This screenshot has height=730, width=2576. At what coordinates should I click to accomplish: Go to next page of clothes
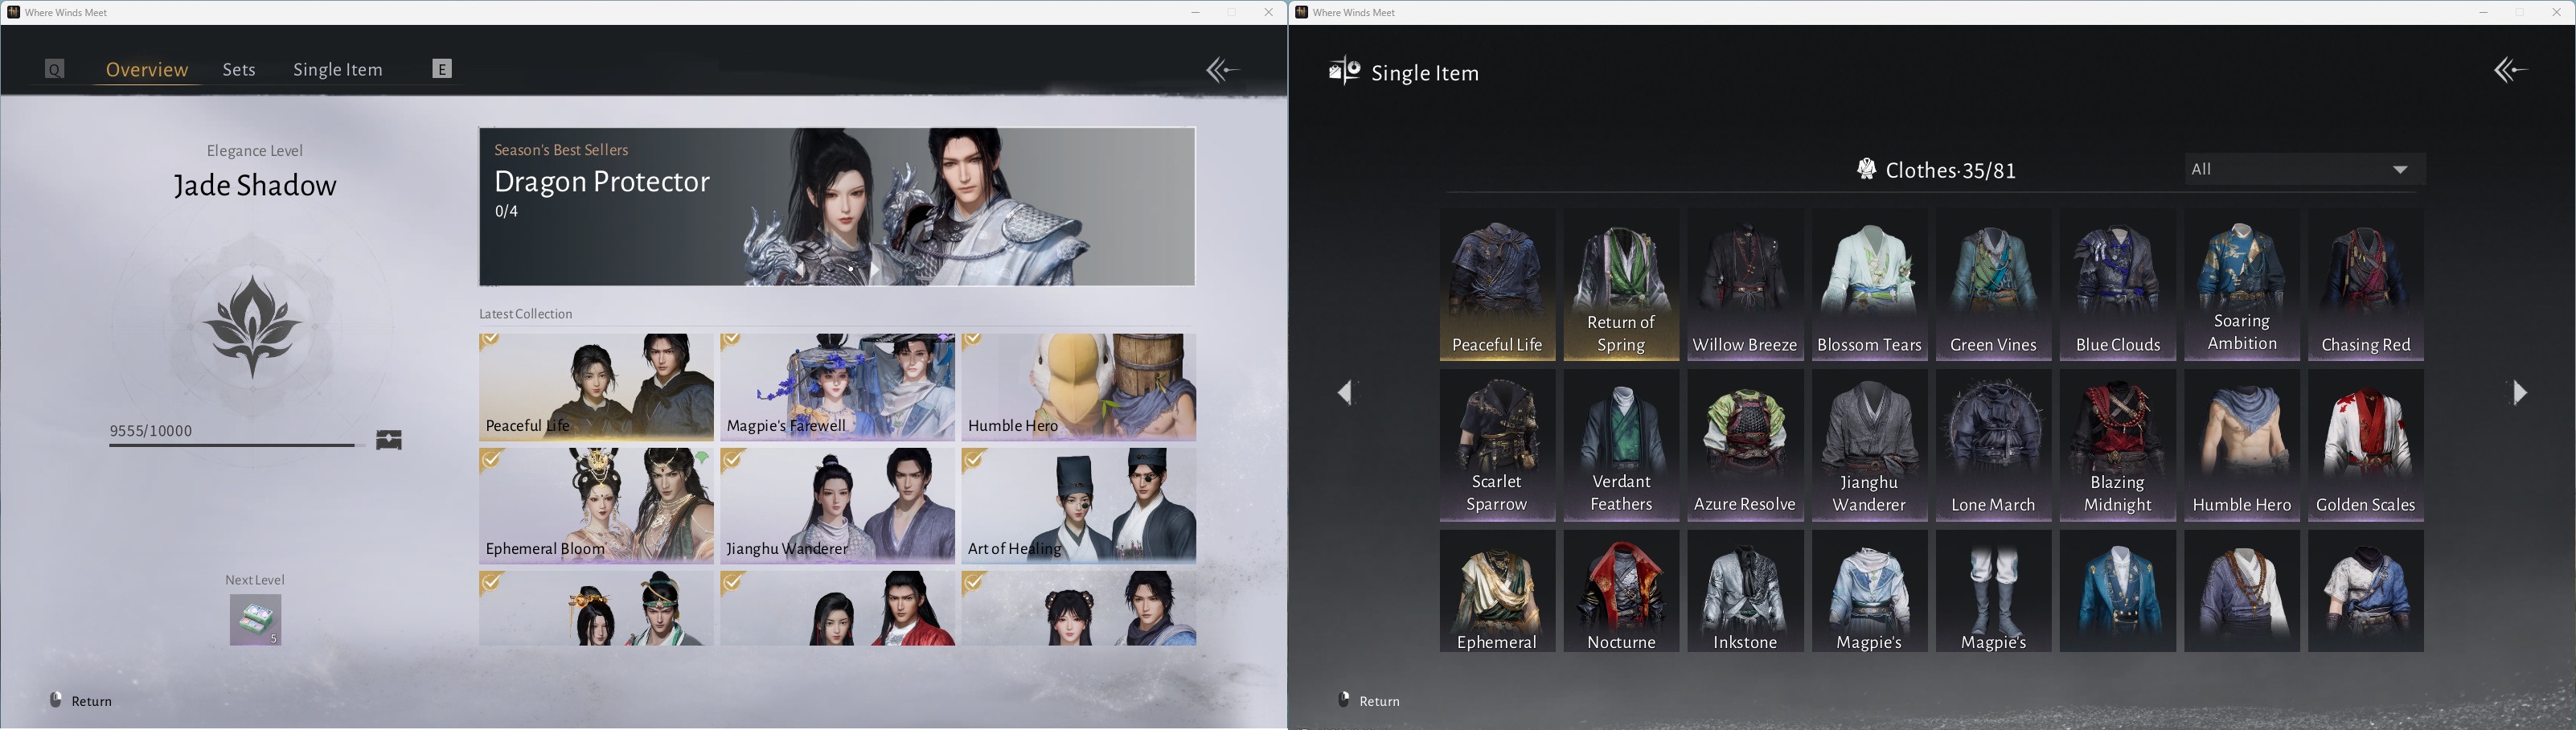[2520, 392]
